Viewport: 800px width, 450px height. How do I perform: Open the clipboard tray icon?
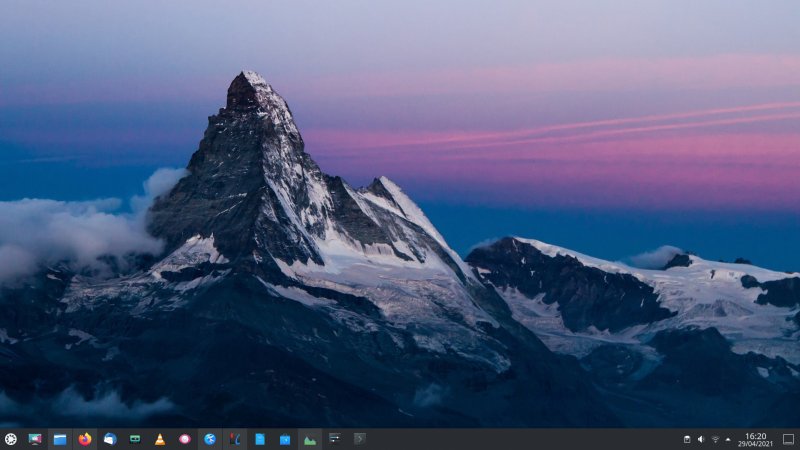pos(687,439)
